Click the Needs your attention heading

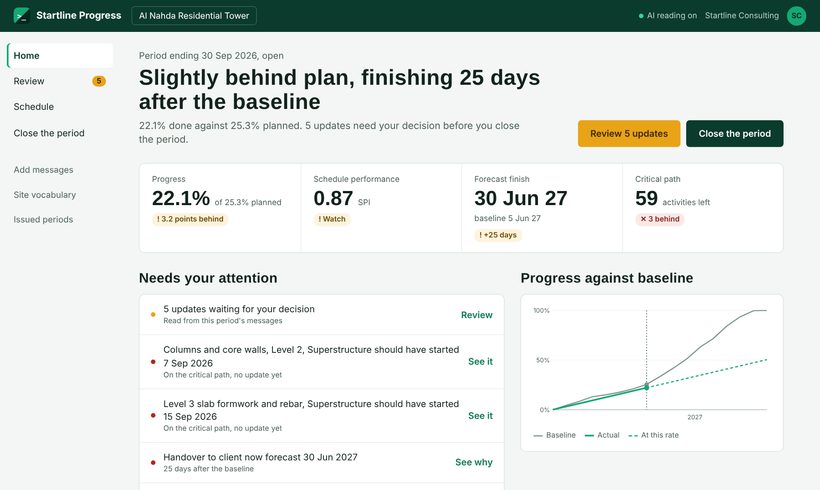click(208, 278)
